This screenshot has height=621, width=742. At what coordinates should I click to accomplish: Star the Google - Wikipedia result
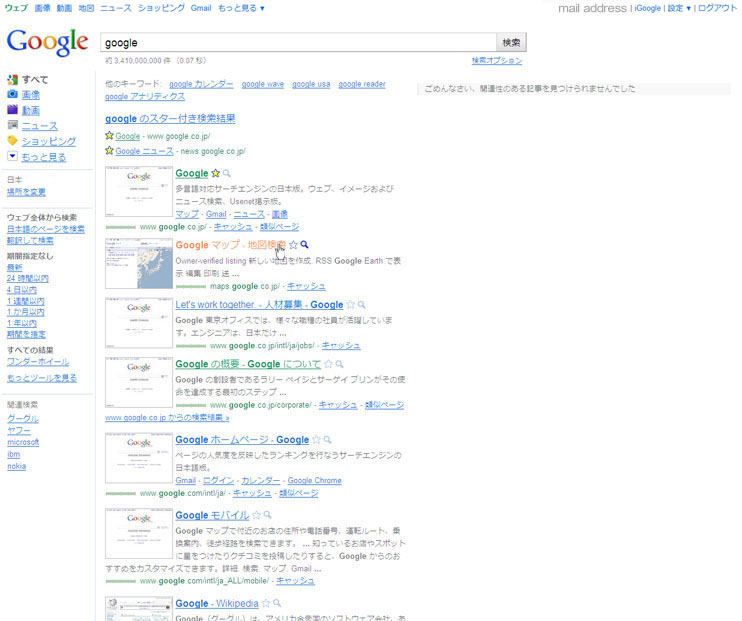tap(265, 603)
